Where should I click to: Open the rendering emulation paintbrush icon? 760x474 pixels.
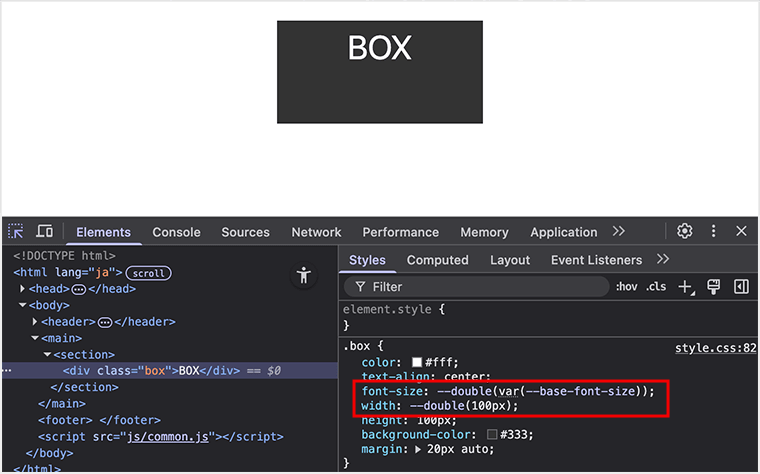[713, 287]
